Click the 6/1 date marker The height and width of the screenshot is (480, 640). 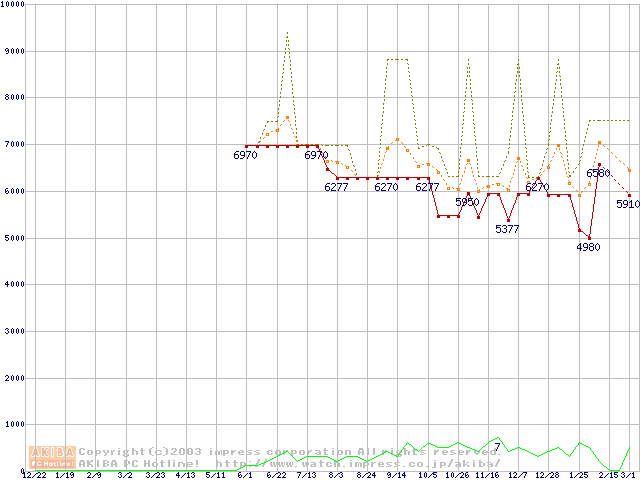245,475
